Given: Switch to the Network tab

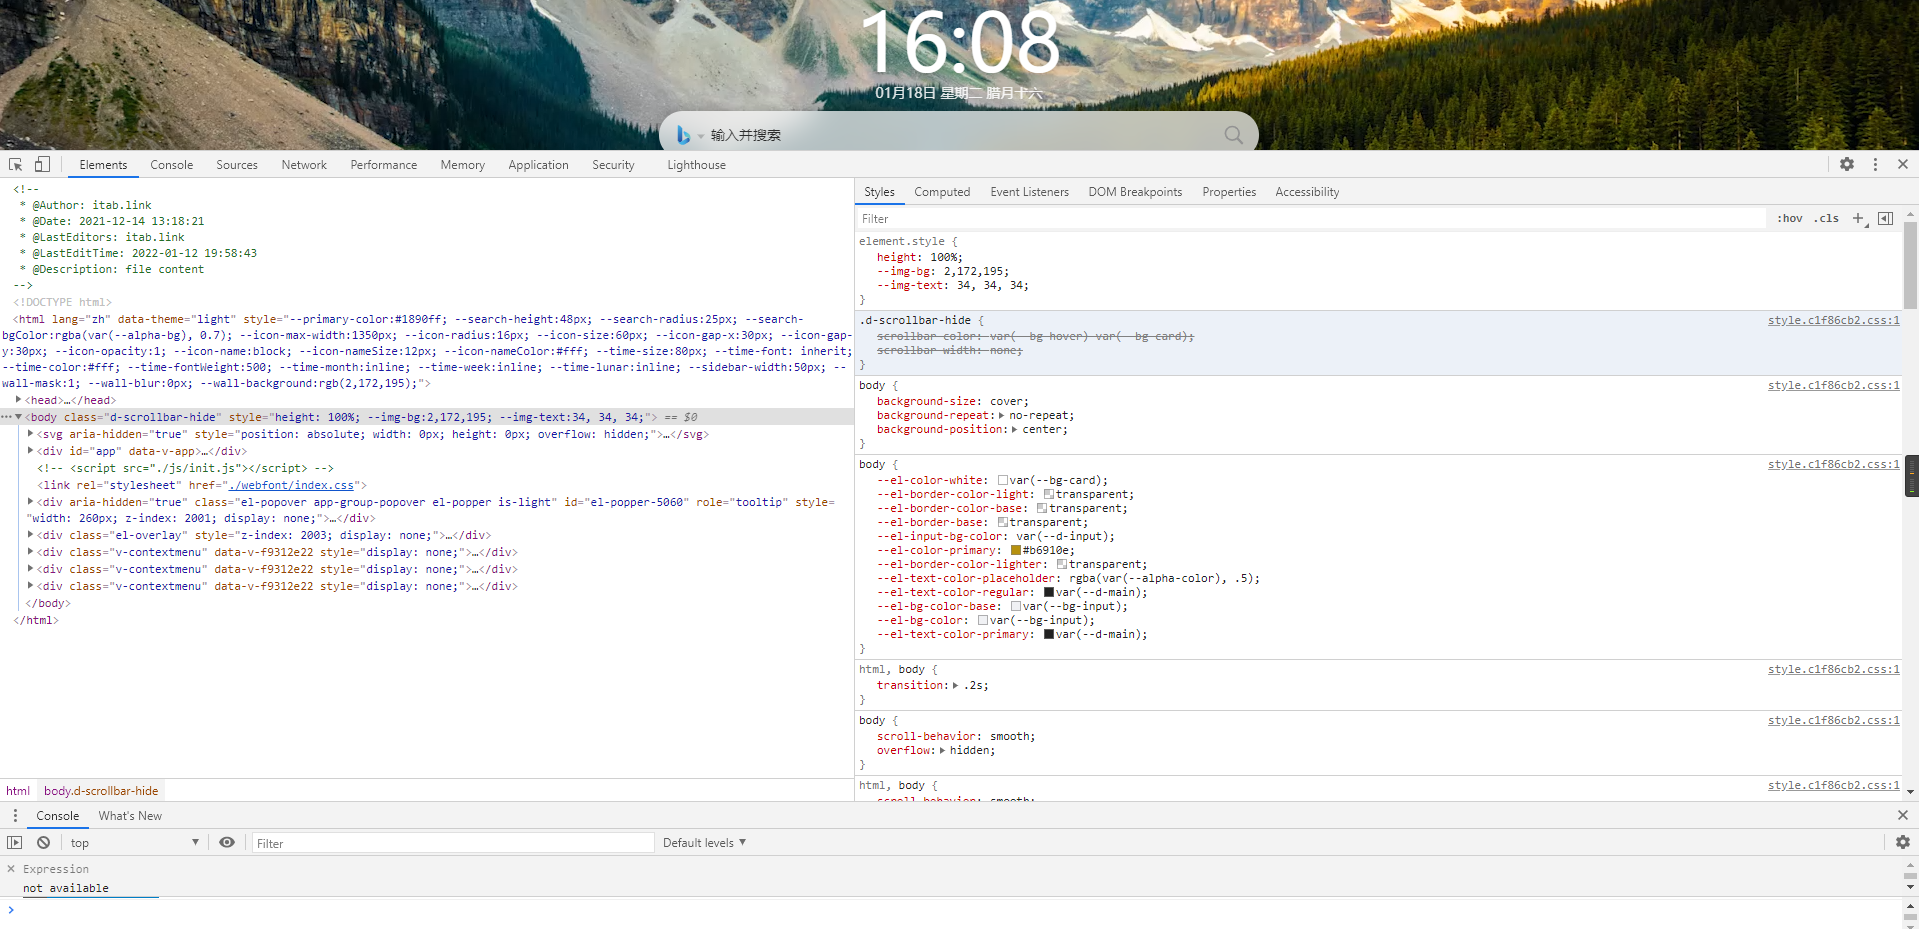Looking at the screenshot, I should pyautogui.click(x=304, y=165).
